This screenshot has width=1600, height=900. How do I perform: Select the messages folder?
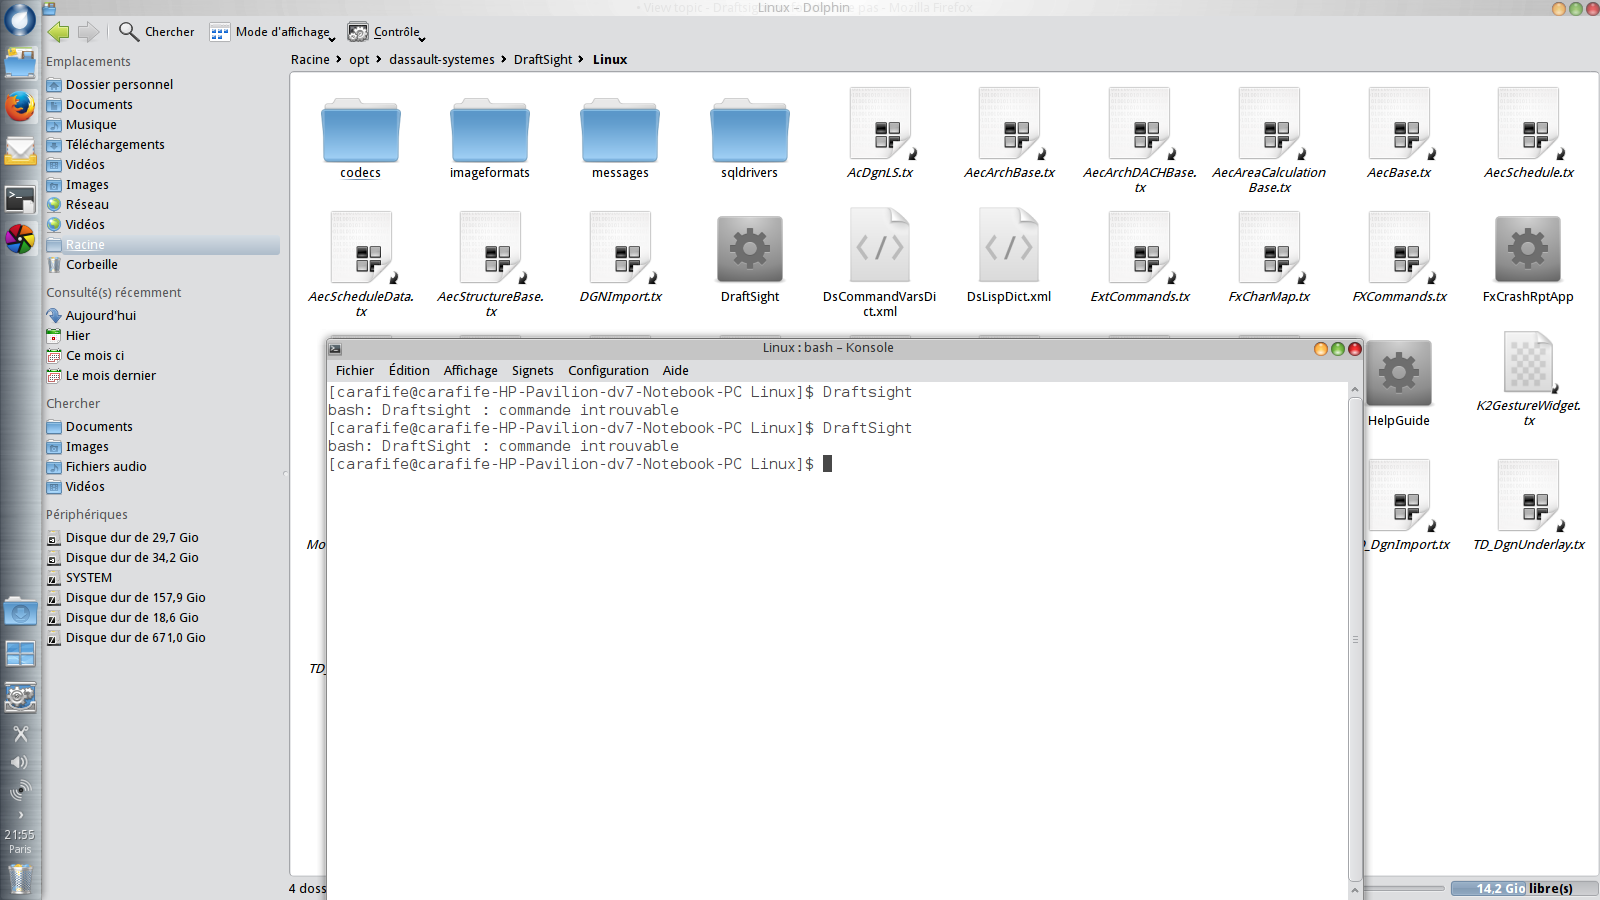click(x=620, y=131)
